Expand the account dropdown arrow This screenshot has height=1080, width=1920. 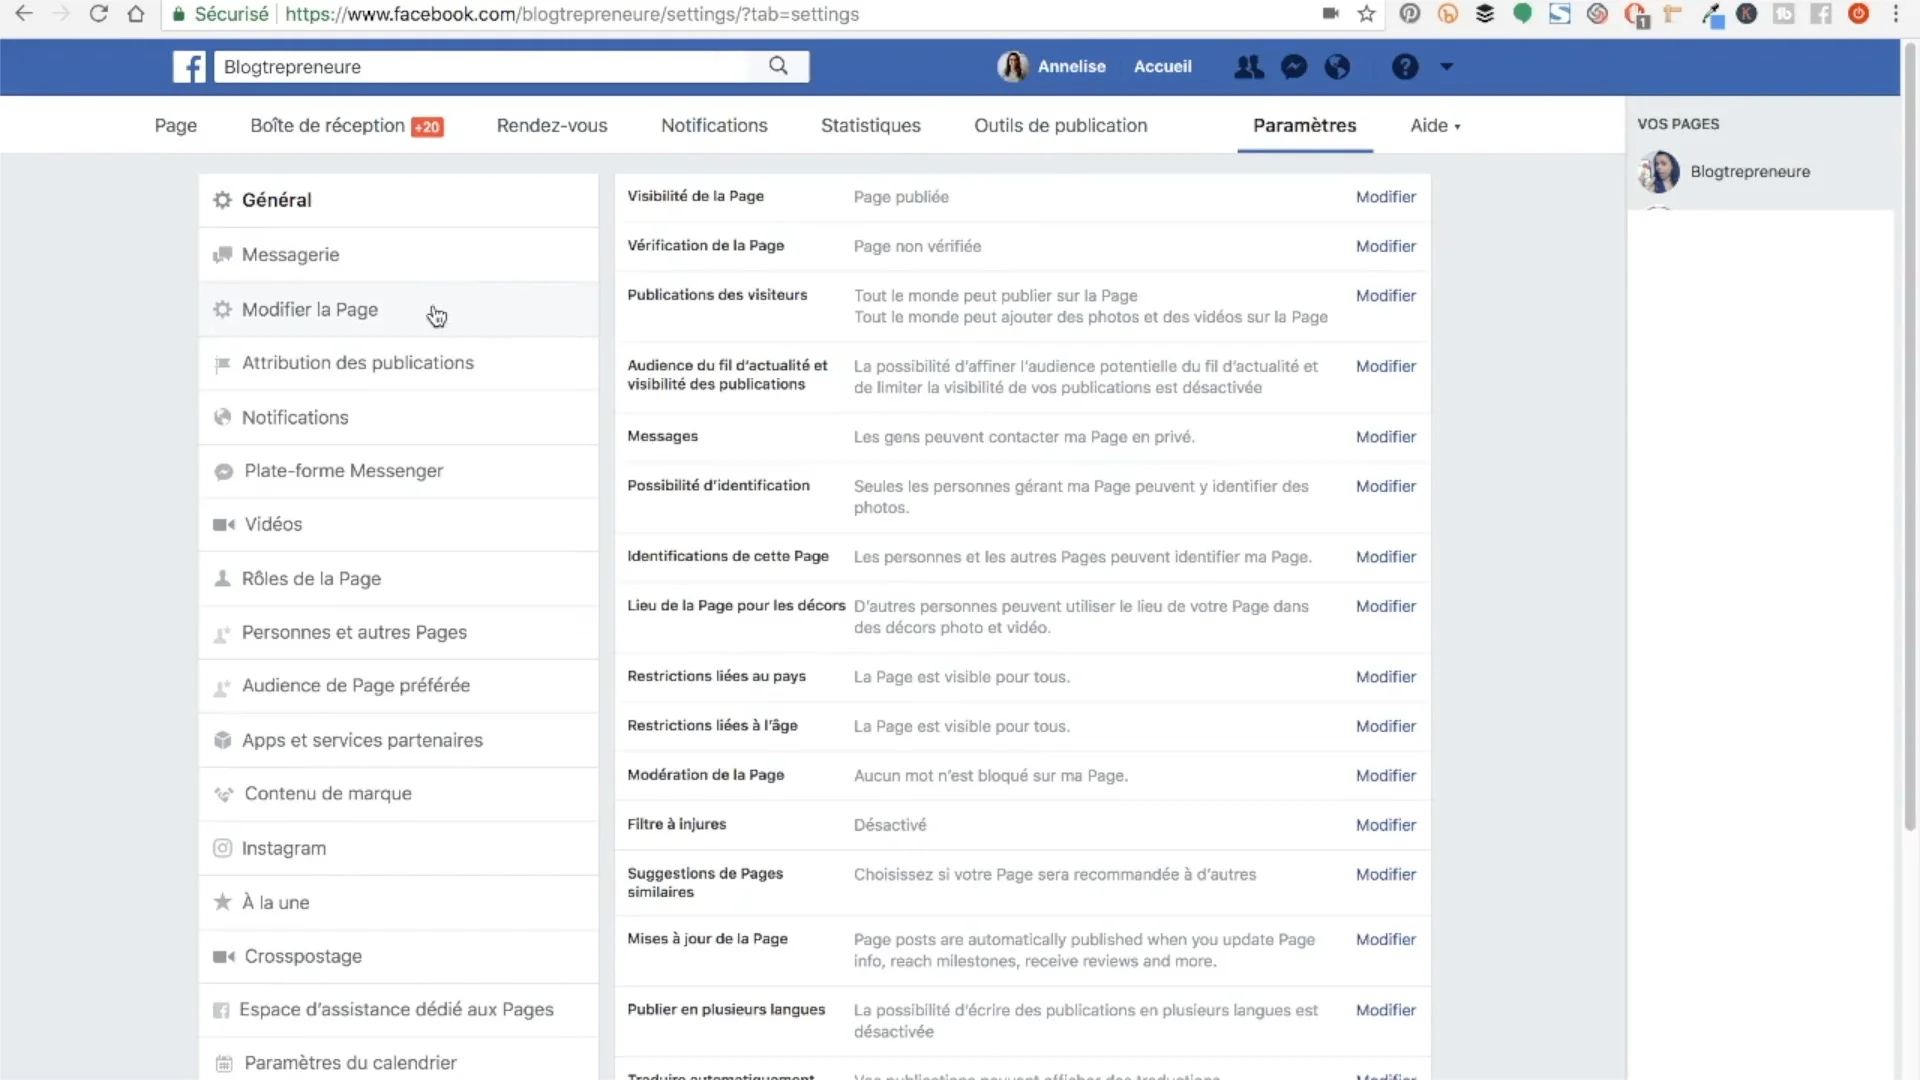1446,67
